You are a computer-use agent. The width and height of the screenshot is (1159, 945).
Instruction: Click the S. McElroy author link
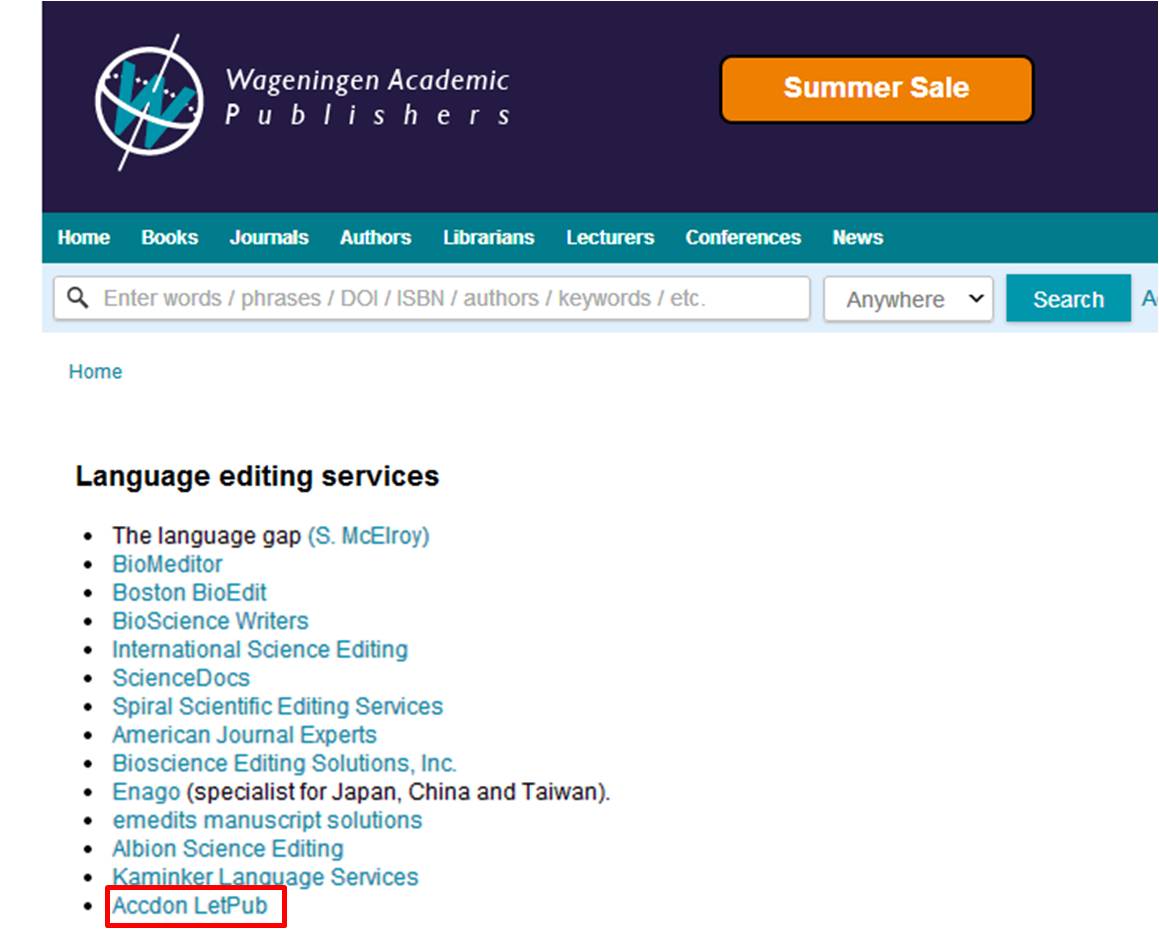369,535
